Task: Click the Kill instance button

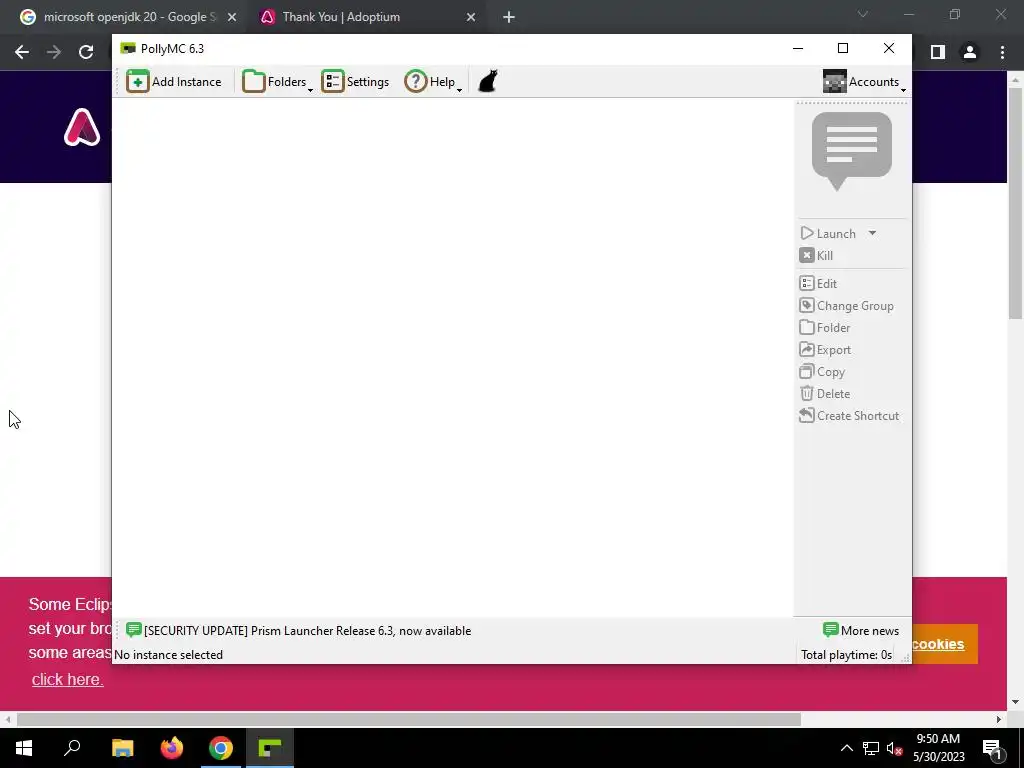Action: coord(816,255)
